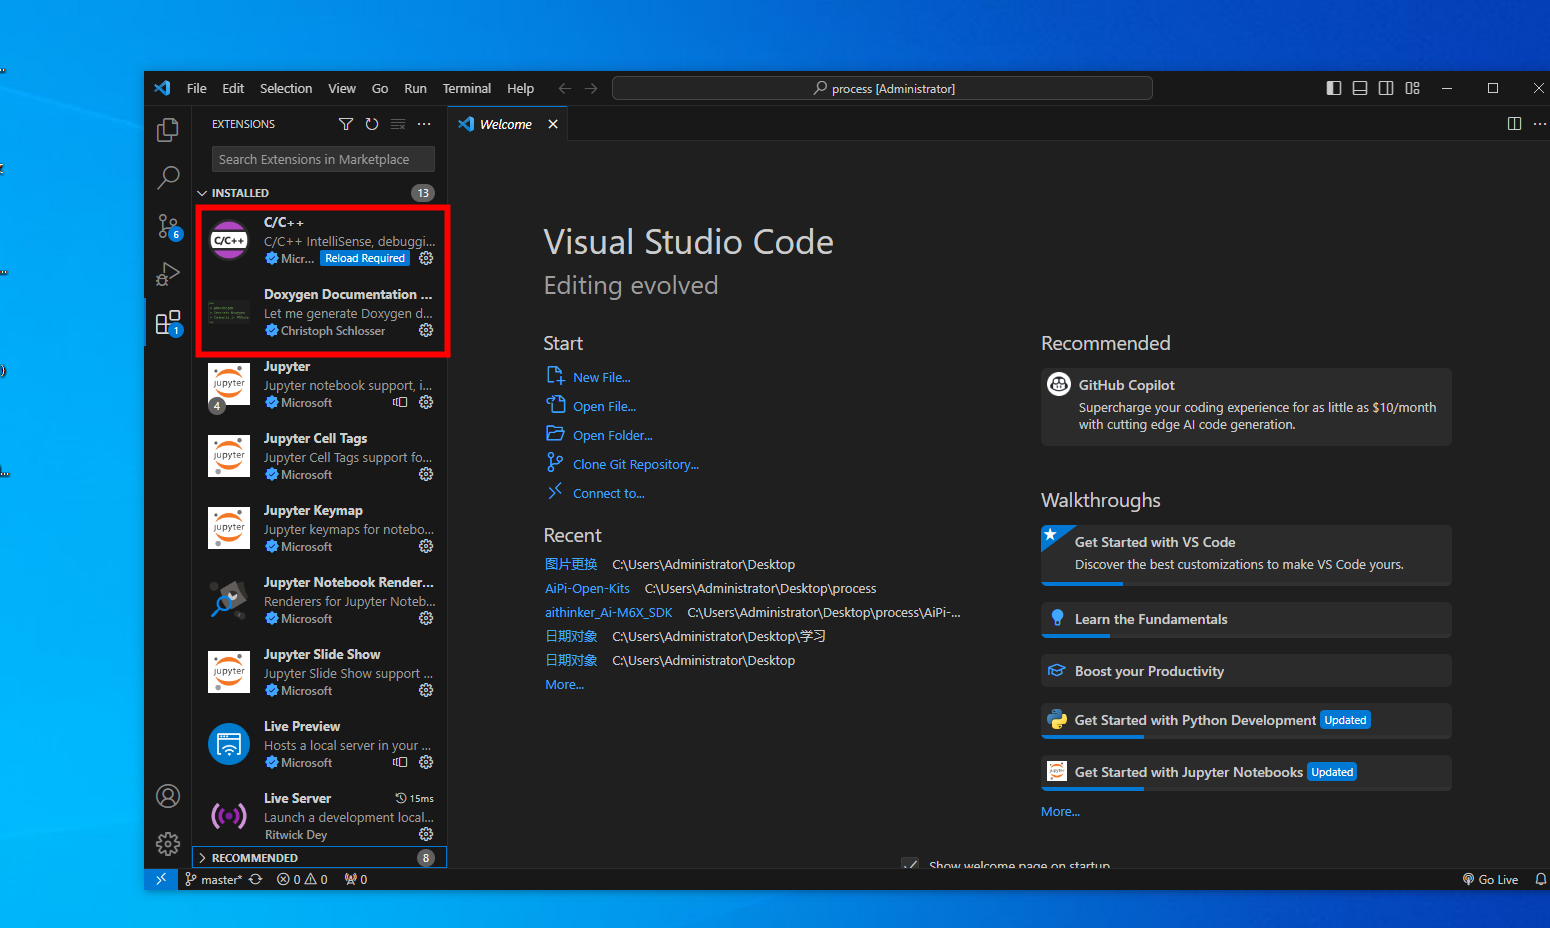The height and width of the screenshot is (928, 1550).
Task: Open recent folder AiPi-Open-Kits
Action: click(x=587, y=588)
